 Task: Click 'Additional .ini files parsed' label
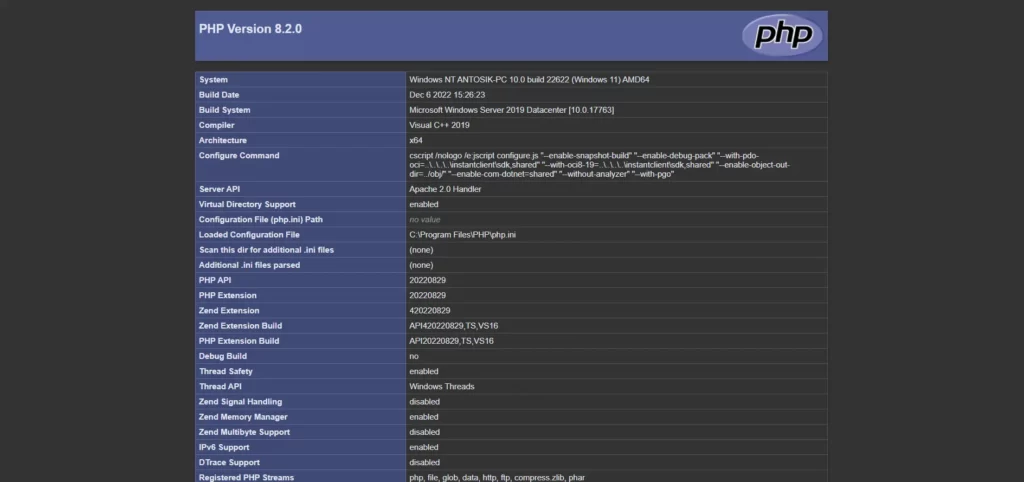(249, 265)
